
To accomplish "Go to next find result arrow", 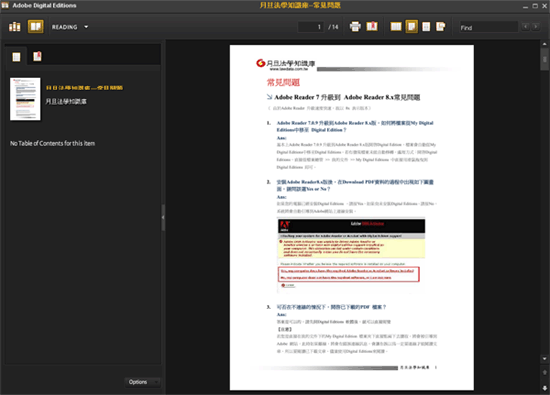I will pyautogui.click(x=536, y=27).
